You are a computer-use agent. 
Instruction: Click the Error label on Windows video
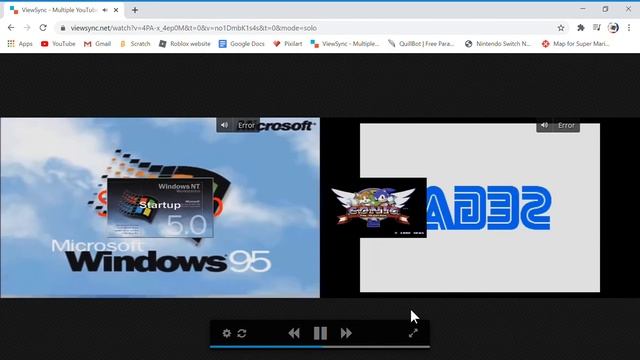246,125
